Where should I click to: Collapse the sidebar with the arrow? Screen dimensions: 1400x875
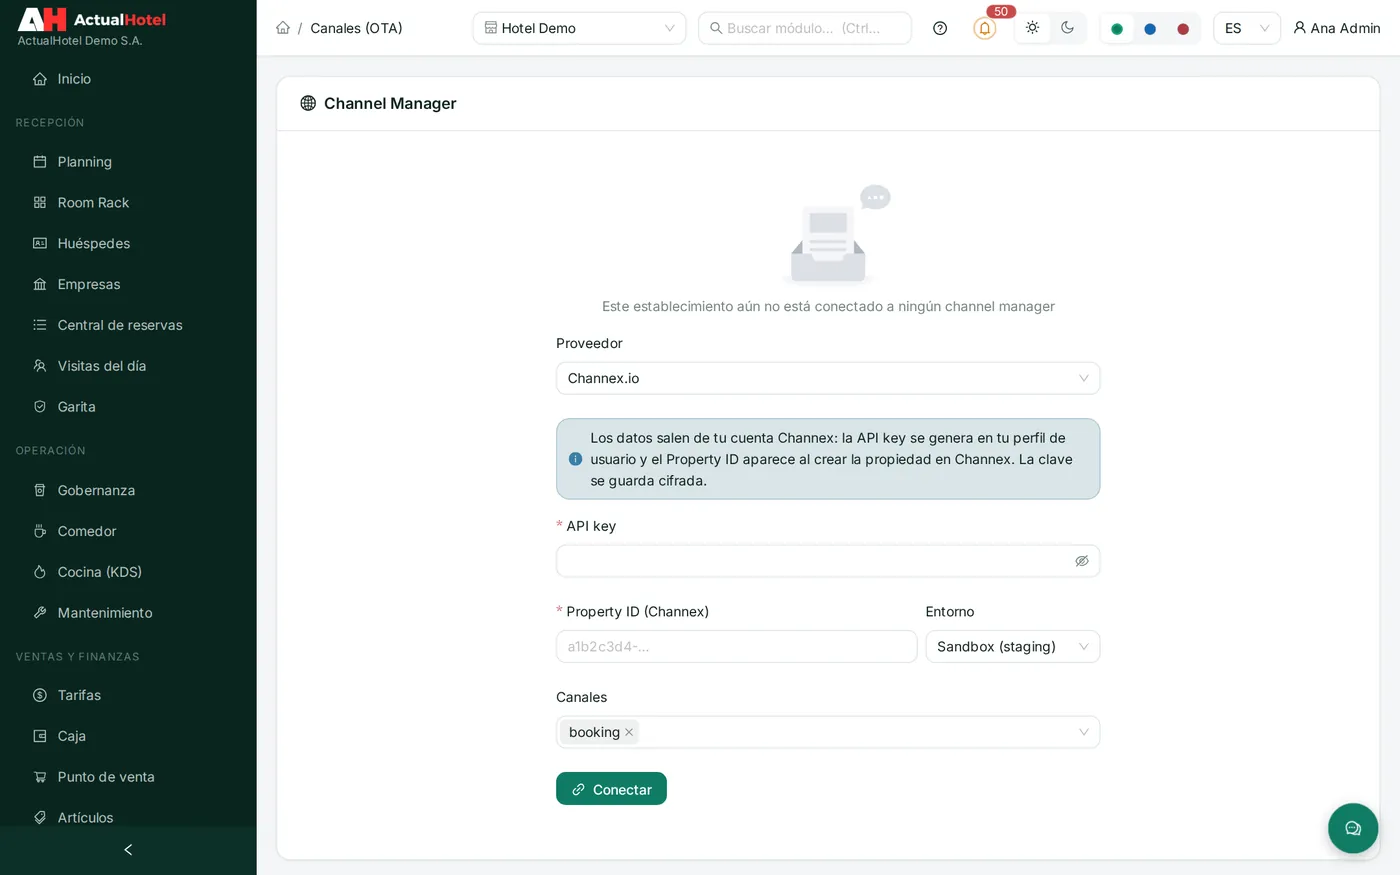pyautogui.click(x=128, y=850)
